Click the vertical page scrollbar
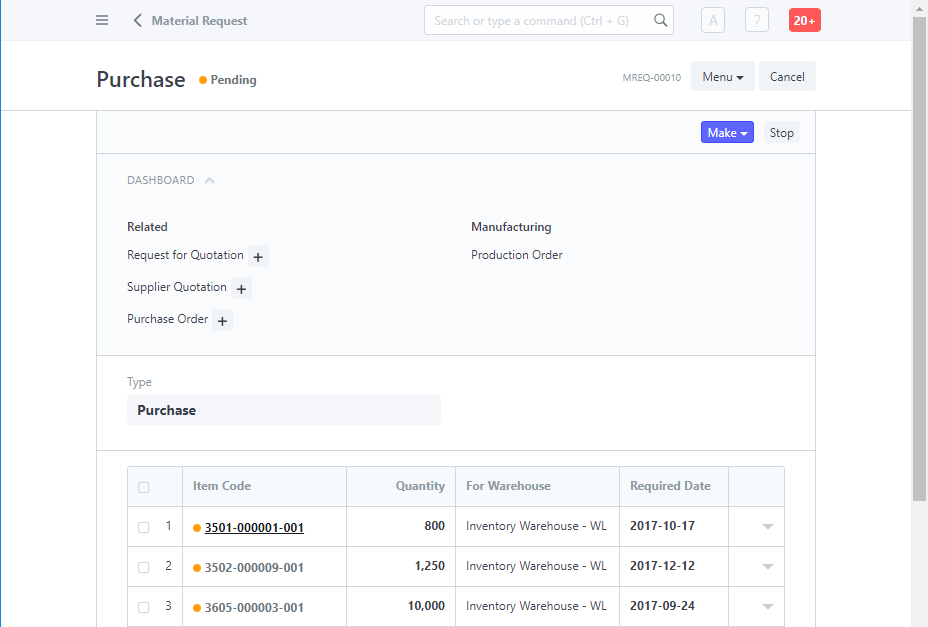This screenshot has height=627, width=928. pyautogui.click(x=919, y=261)
